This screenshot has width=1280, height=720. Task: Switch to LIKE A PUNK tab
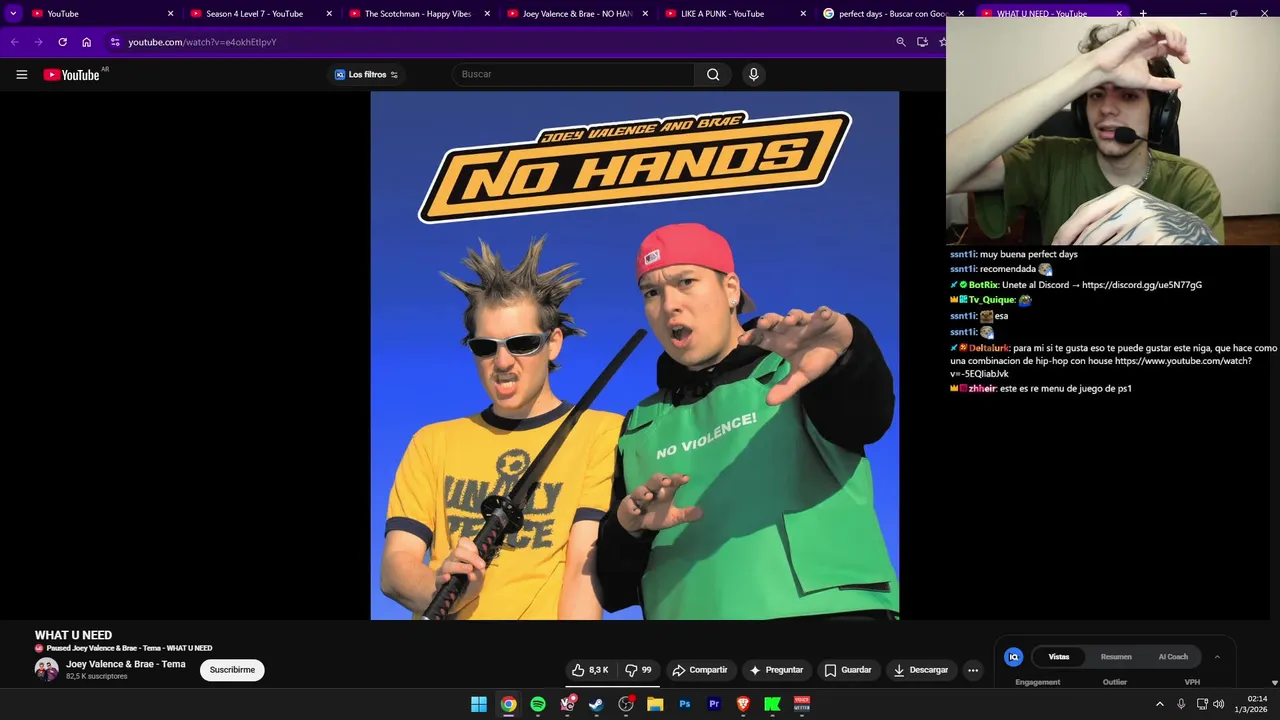735,14
